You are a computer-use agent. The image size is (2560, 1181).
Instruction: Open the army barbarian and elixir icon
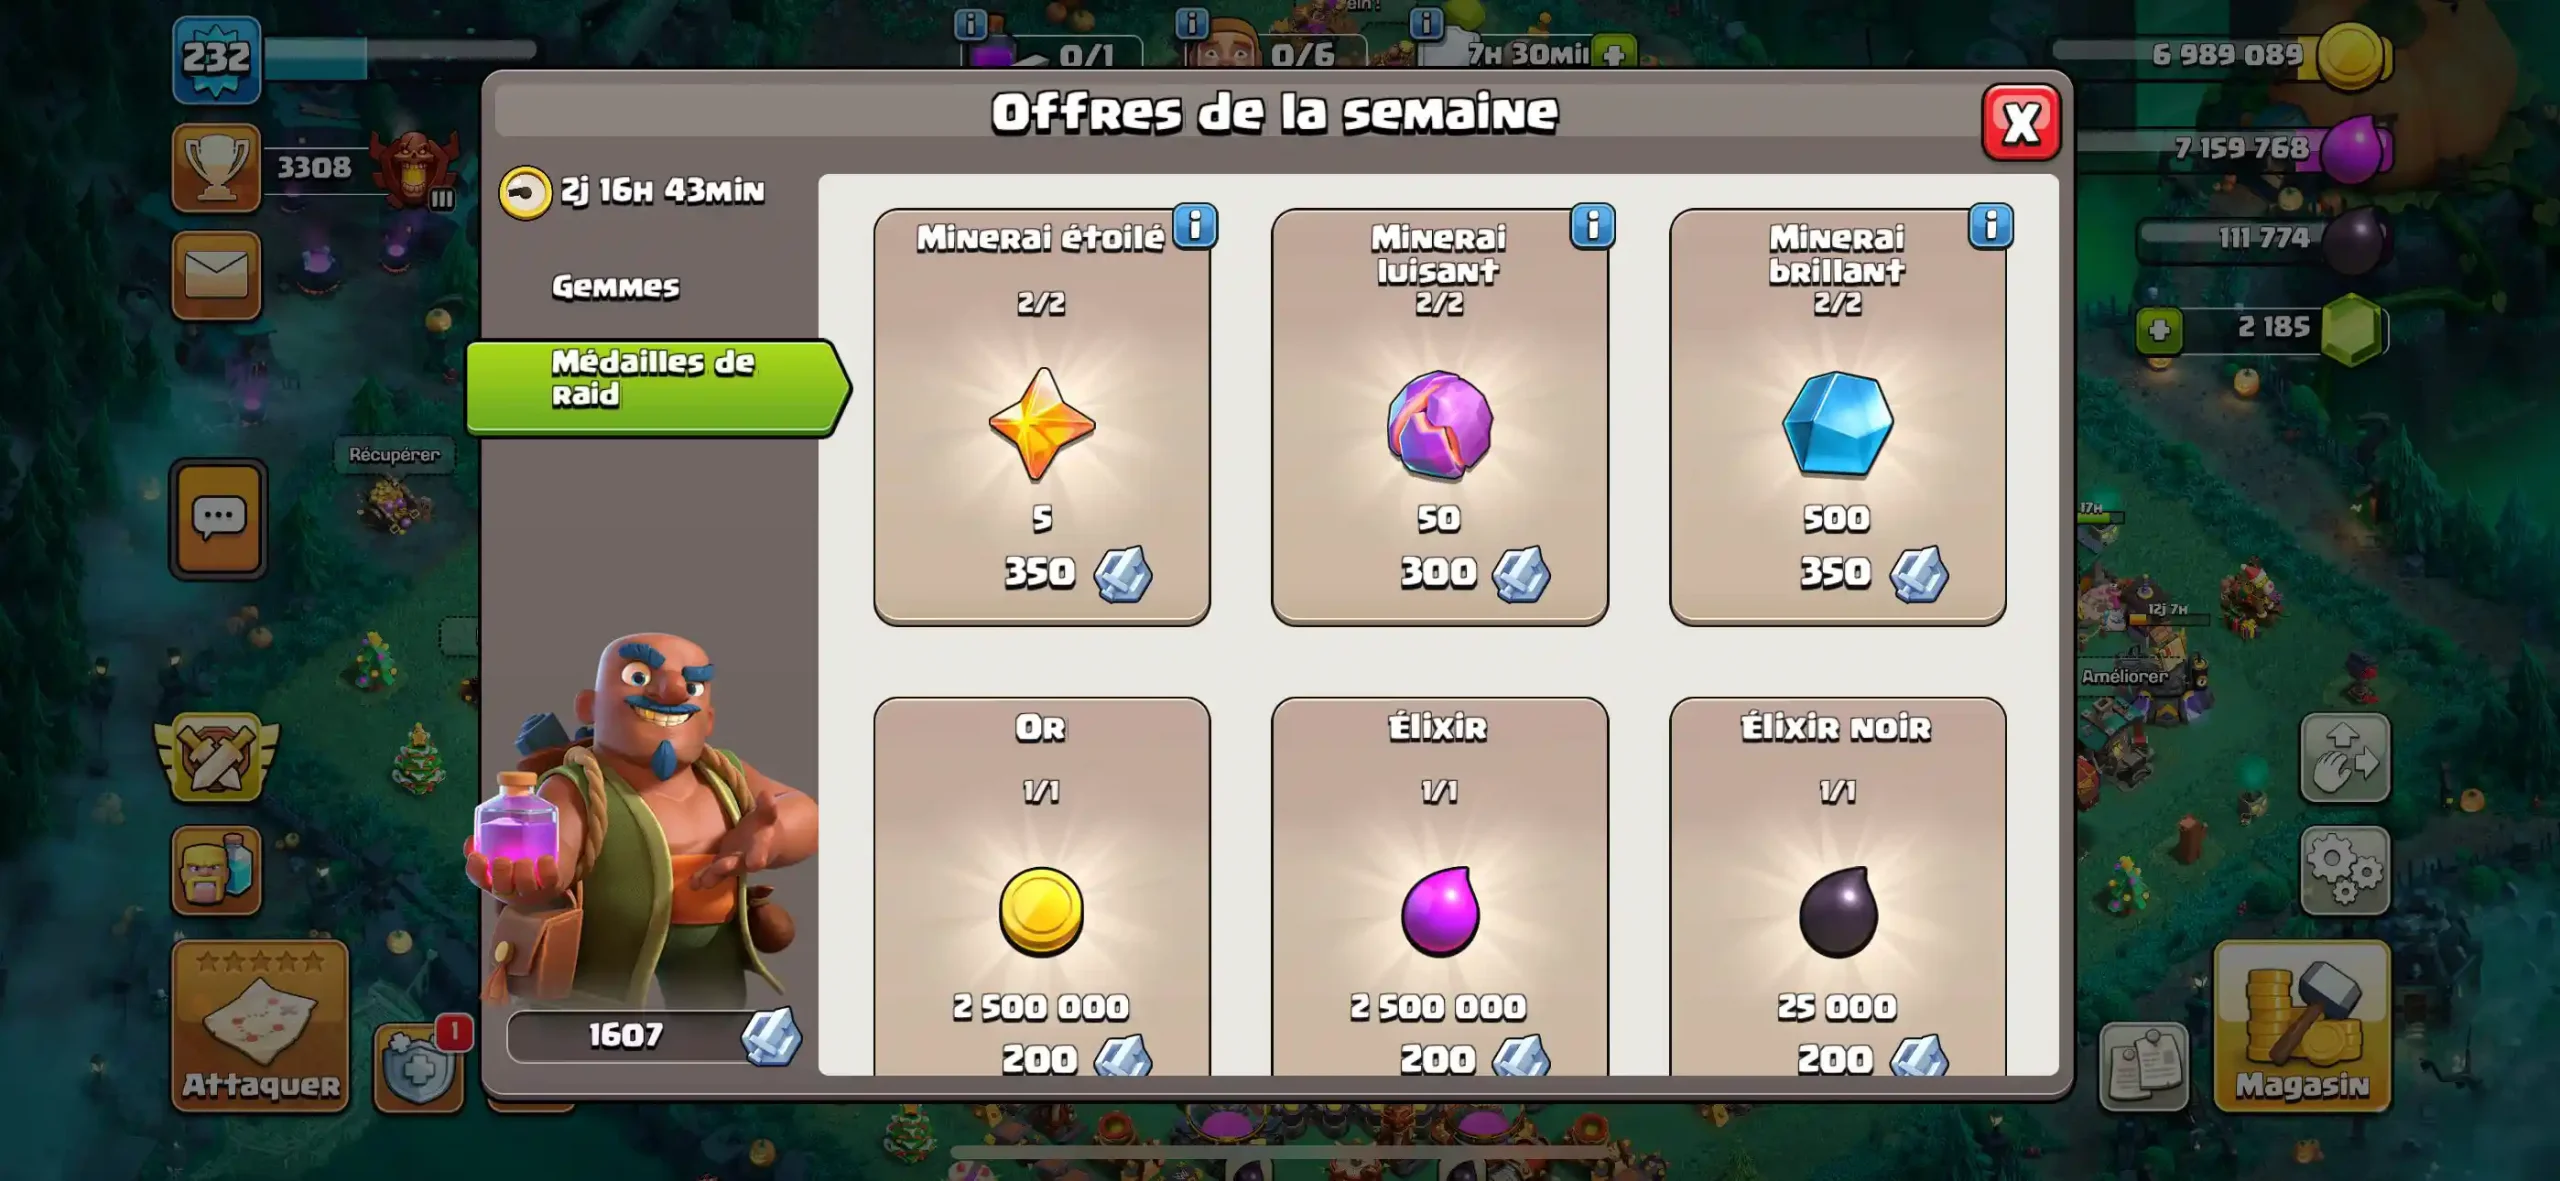(216, 870)
